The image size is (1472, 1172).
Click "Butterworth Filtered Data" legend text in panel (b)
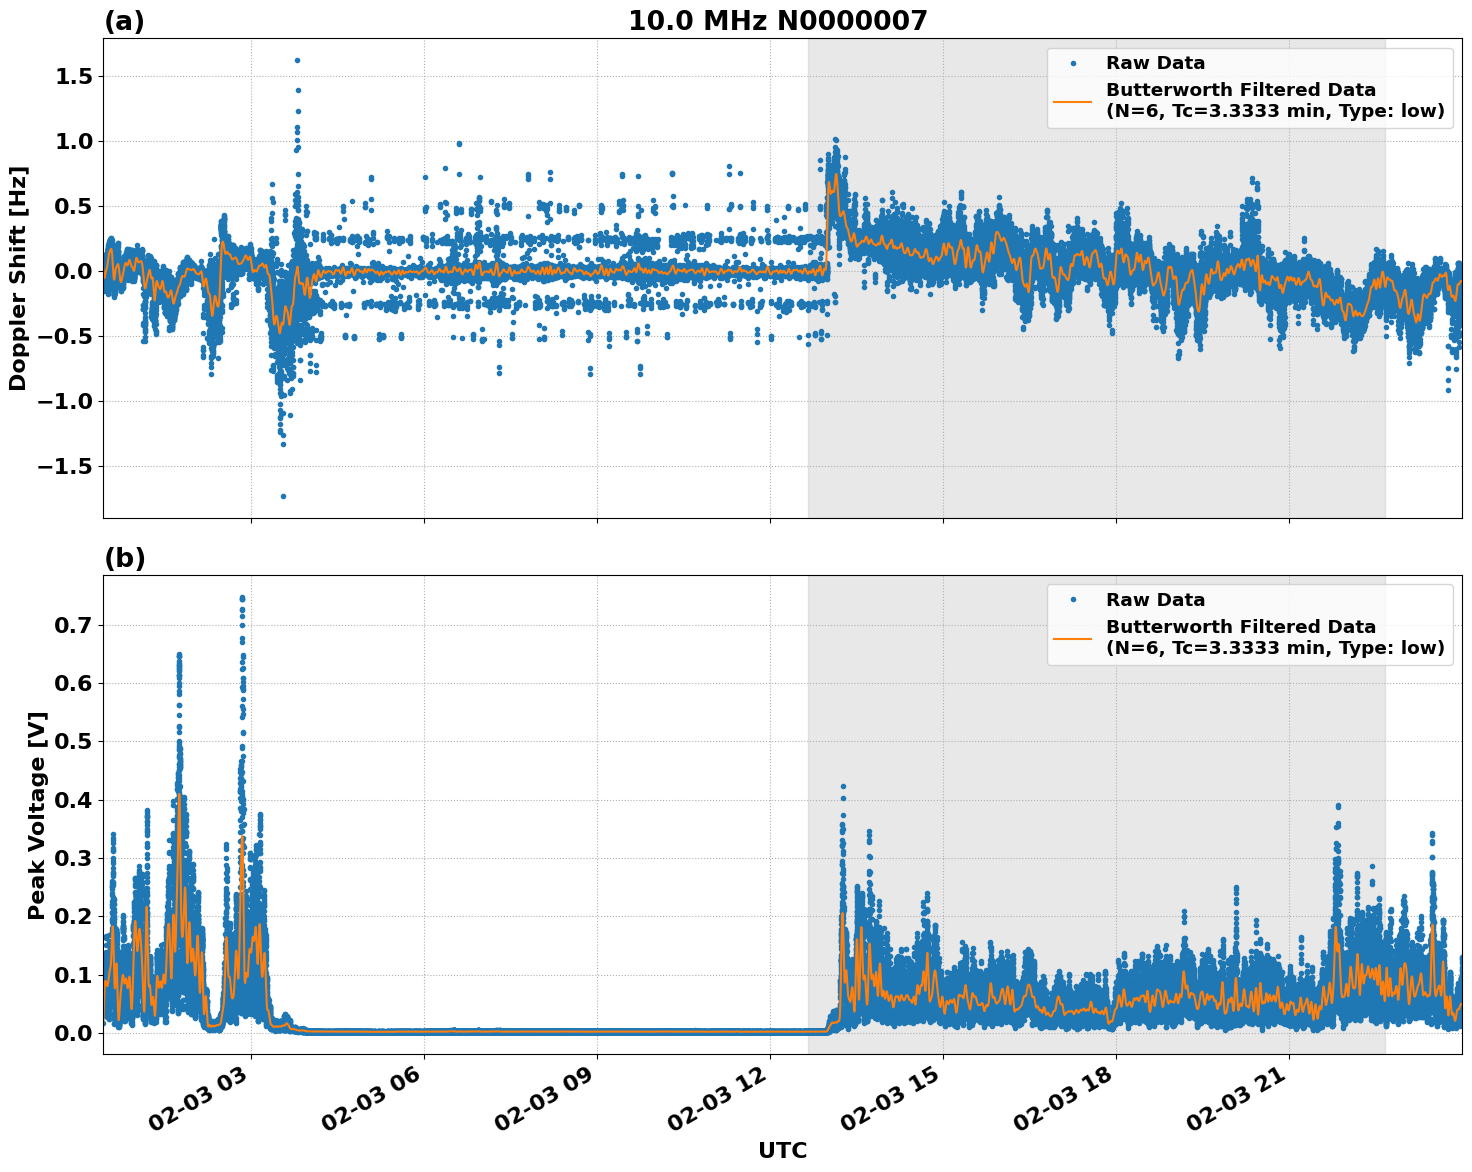1240,627
